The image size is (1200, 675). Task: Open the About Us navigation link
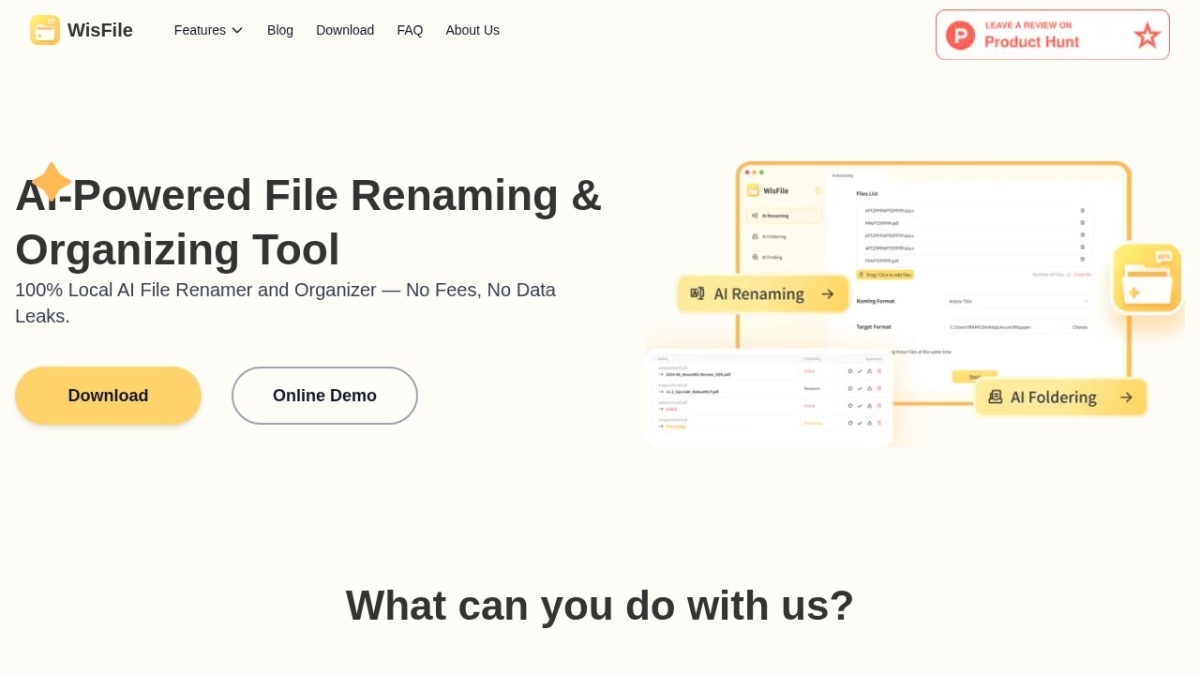click(472, 30)
